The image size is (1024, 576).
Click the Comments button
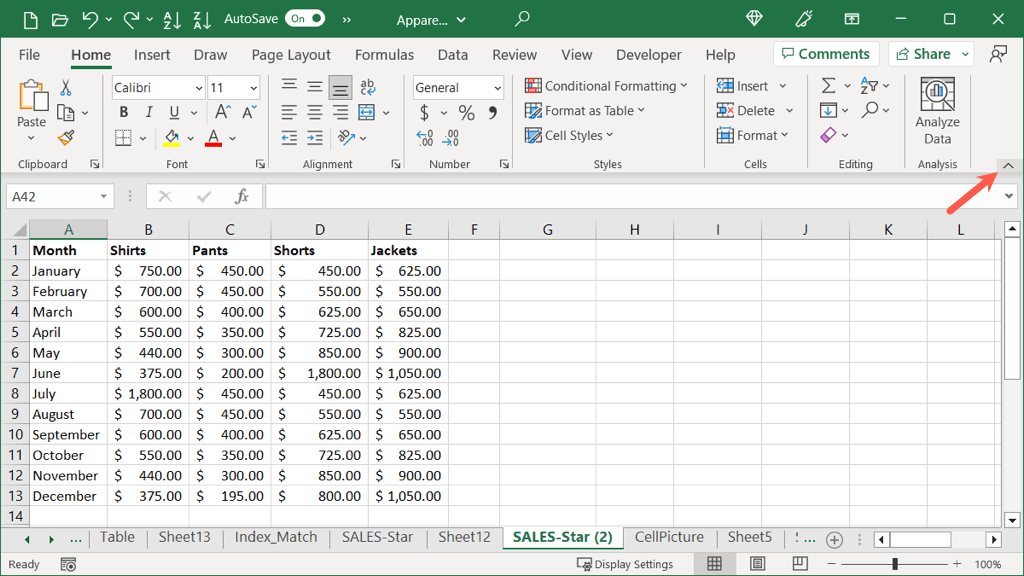click(825, 54)
